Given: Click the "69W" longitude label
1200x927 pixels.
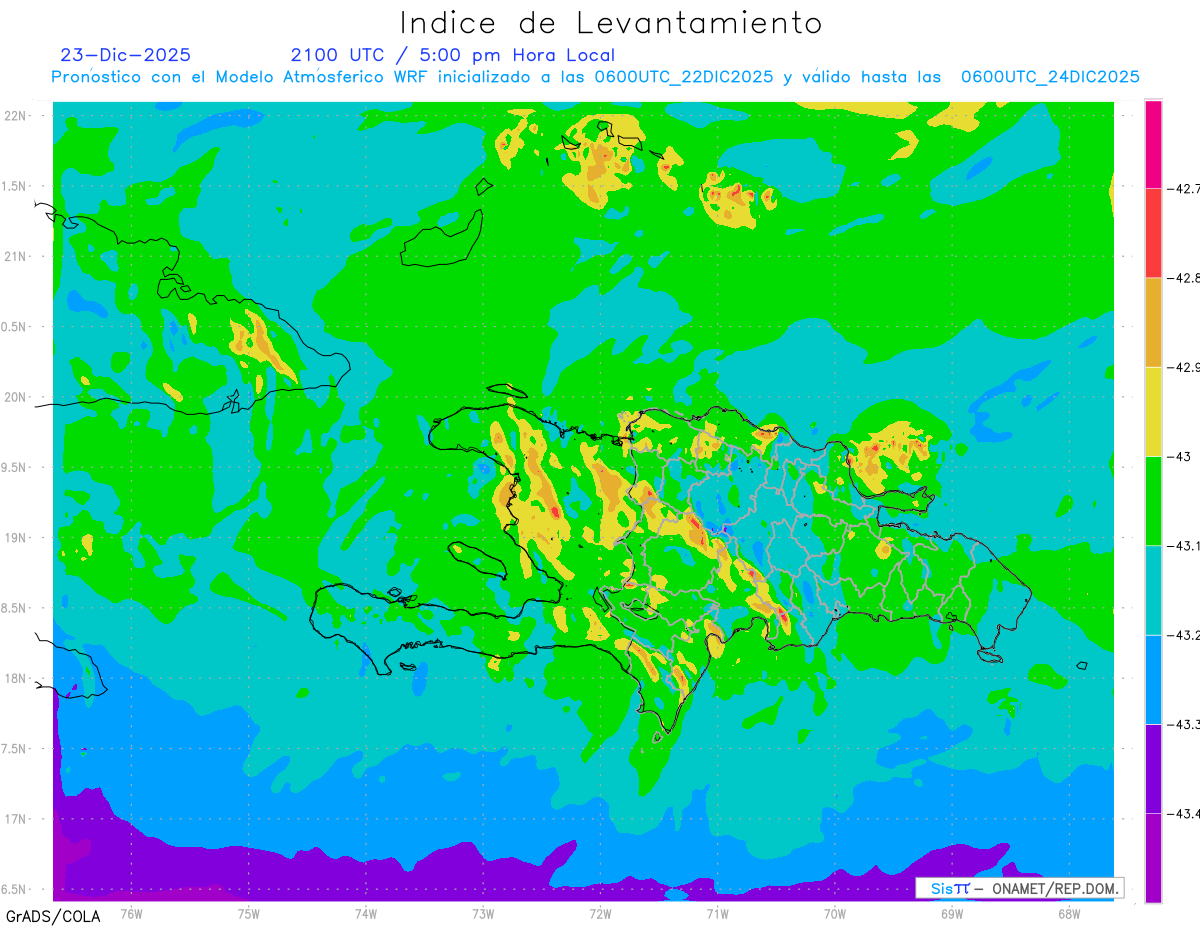Looking at the screenshot, I should tap(952, 913).
